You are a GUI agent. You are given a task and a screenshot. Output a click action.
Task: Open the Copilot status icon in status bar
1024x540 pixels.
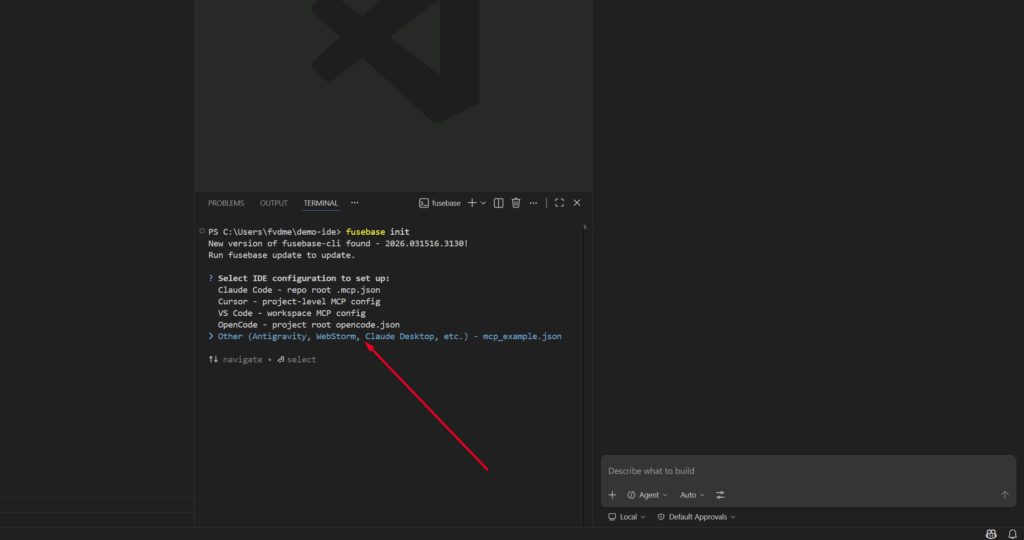pyautogui.click(x=991, y=534)
